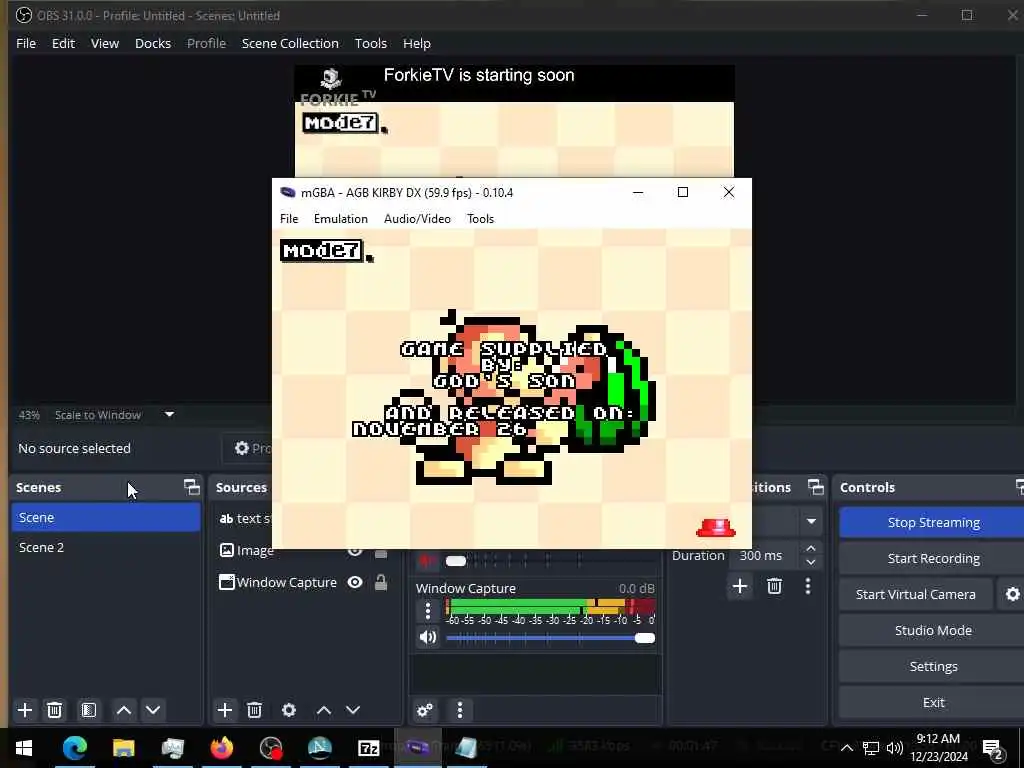Screen dimensions: 1024x768
Task: Select Scene 2 in Scenes list
Action: tap(106, 547)
